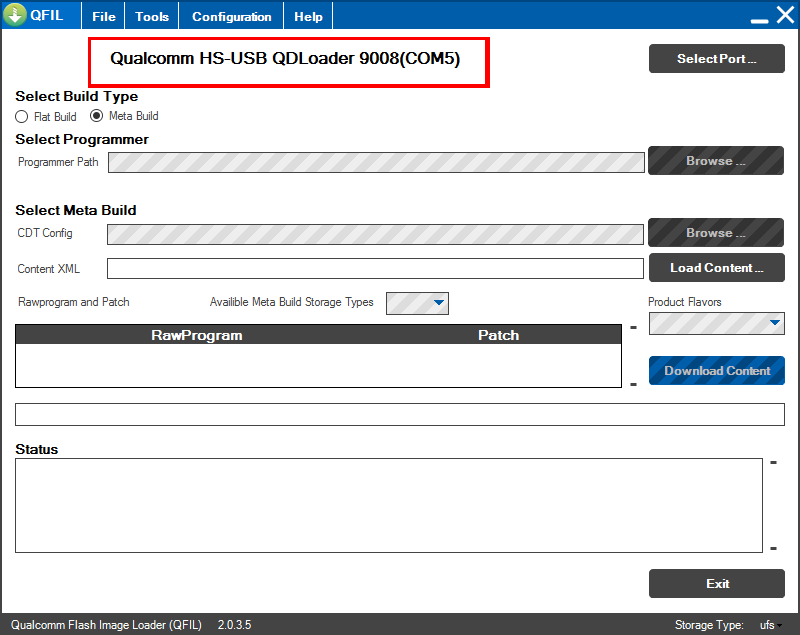The height and width of the screenshot is (635, 800).
Task: Click the RawProgram column header
Action: (197, 335)
